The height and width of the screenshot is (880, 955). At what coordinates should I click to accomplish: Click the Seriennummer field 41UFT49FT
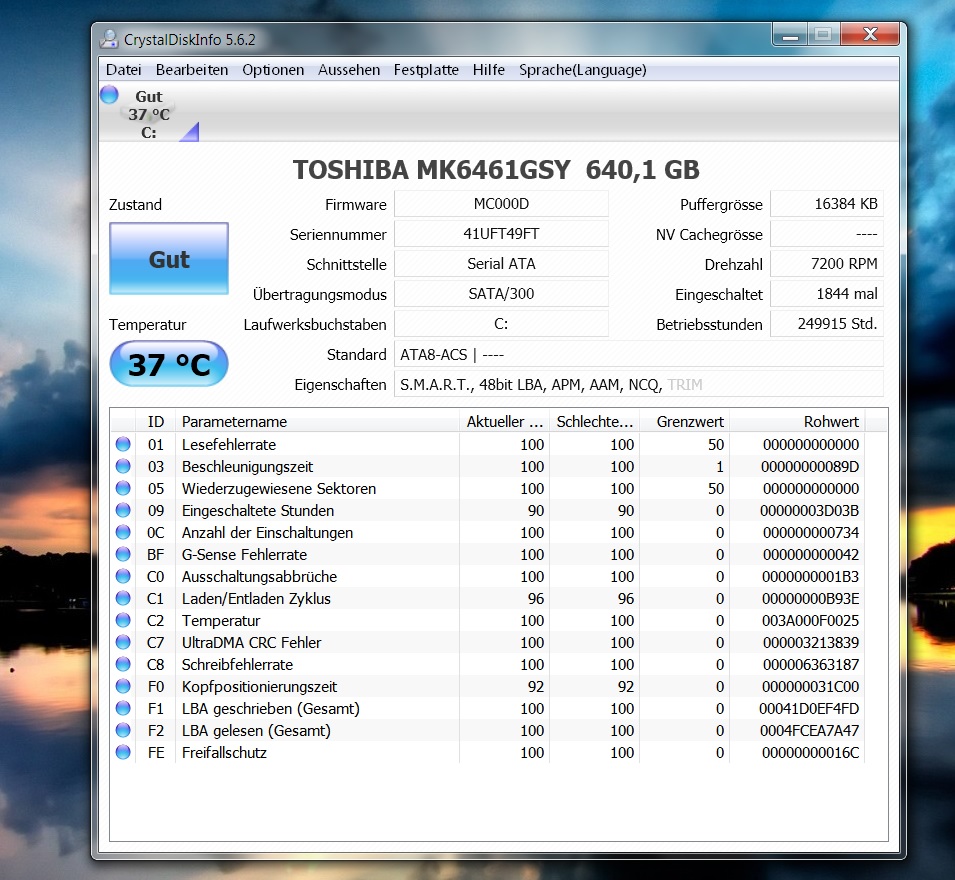(501, 234)
